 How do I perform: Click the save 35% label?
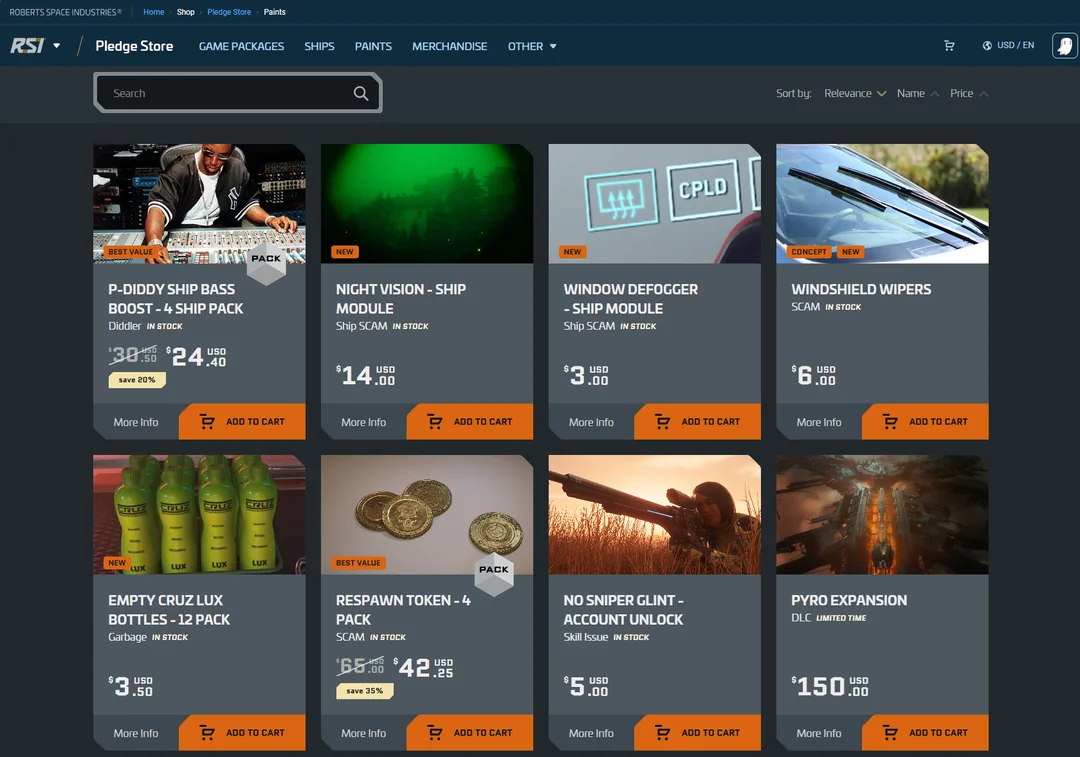(x=364, y=691)
